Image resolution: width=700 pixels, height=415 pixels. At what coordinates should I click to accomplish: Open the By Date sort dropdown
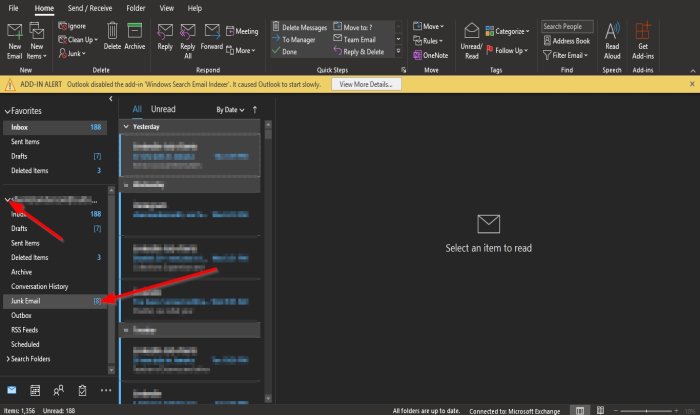(x=230, y=110)
